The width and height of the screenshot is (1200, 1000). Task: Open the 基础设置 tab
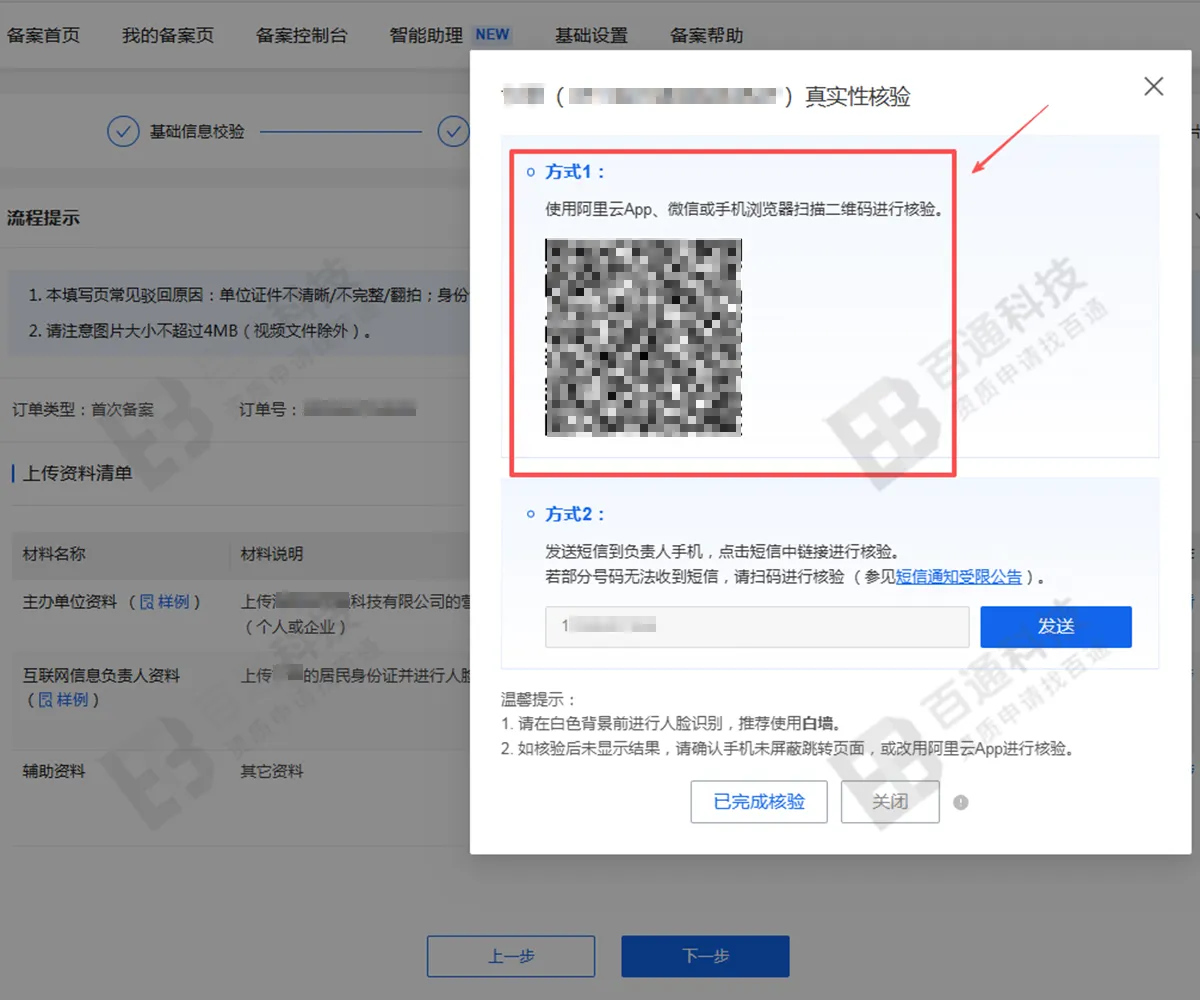pyautogui.click(x=591, y=35)
